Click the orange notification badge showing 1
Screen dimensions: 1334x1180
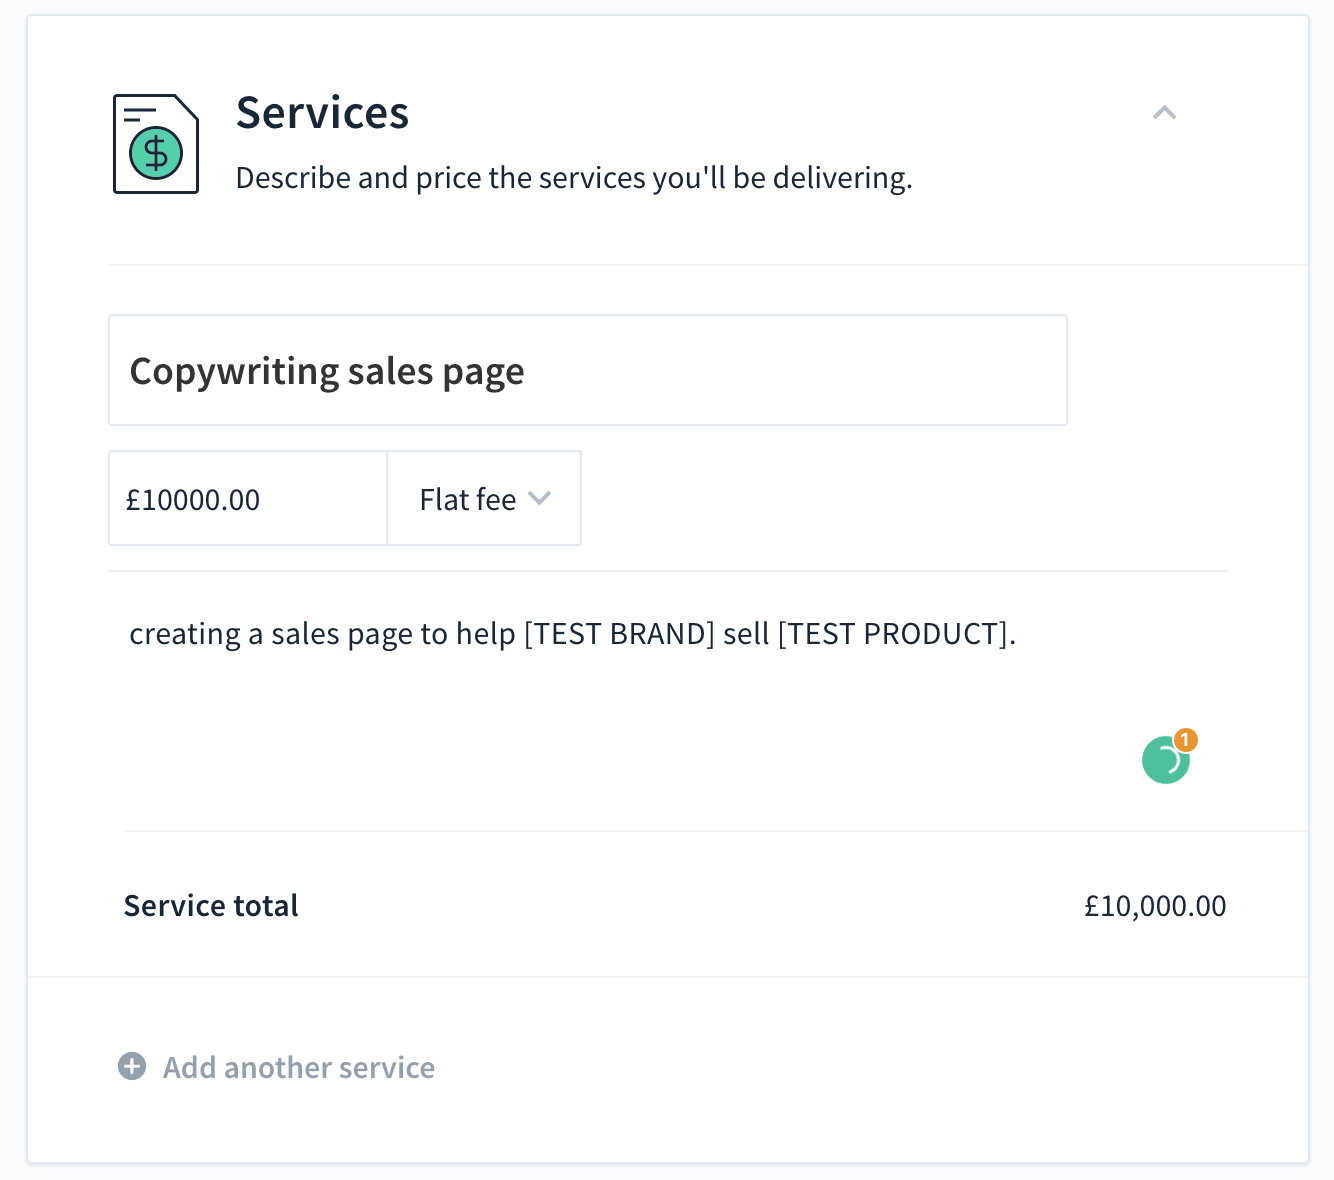1185,740
